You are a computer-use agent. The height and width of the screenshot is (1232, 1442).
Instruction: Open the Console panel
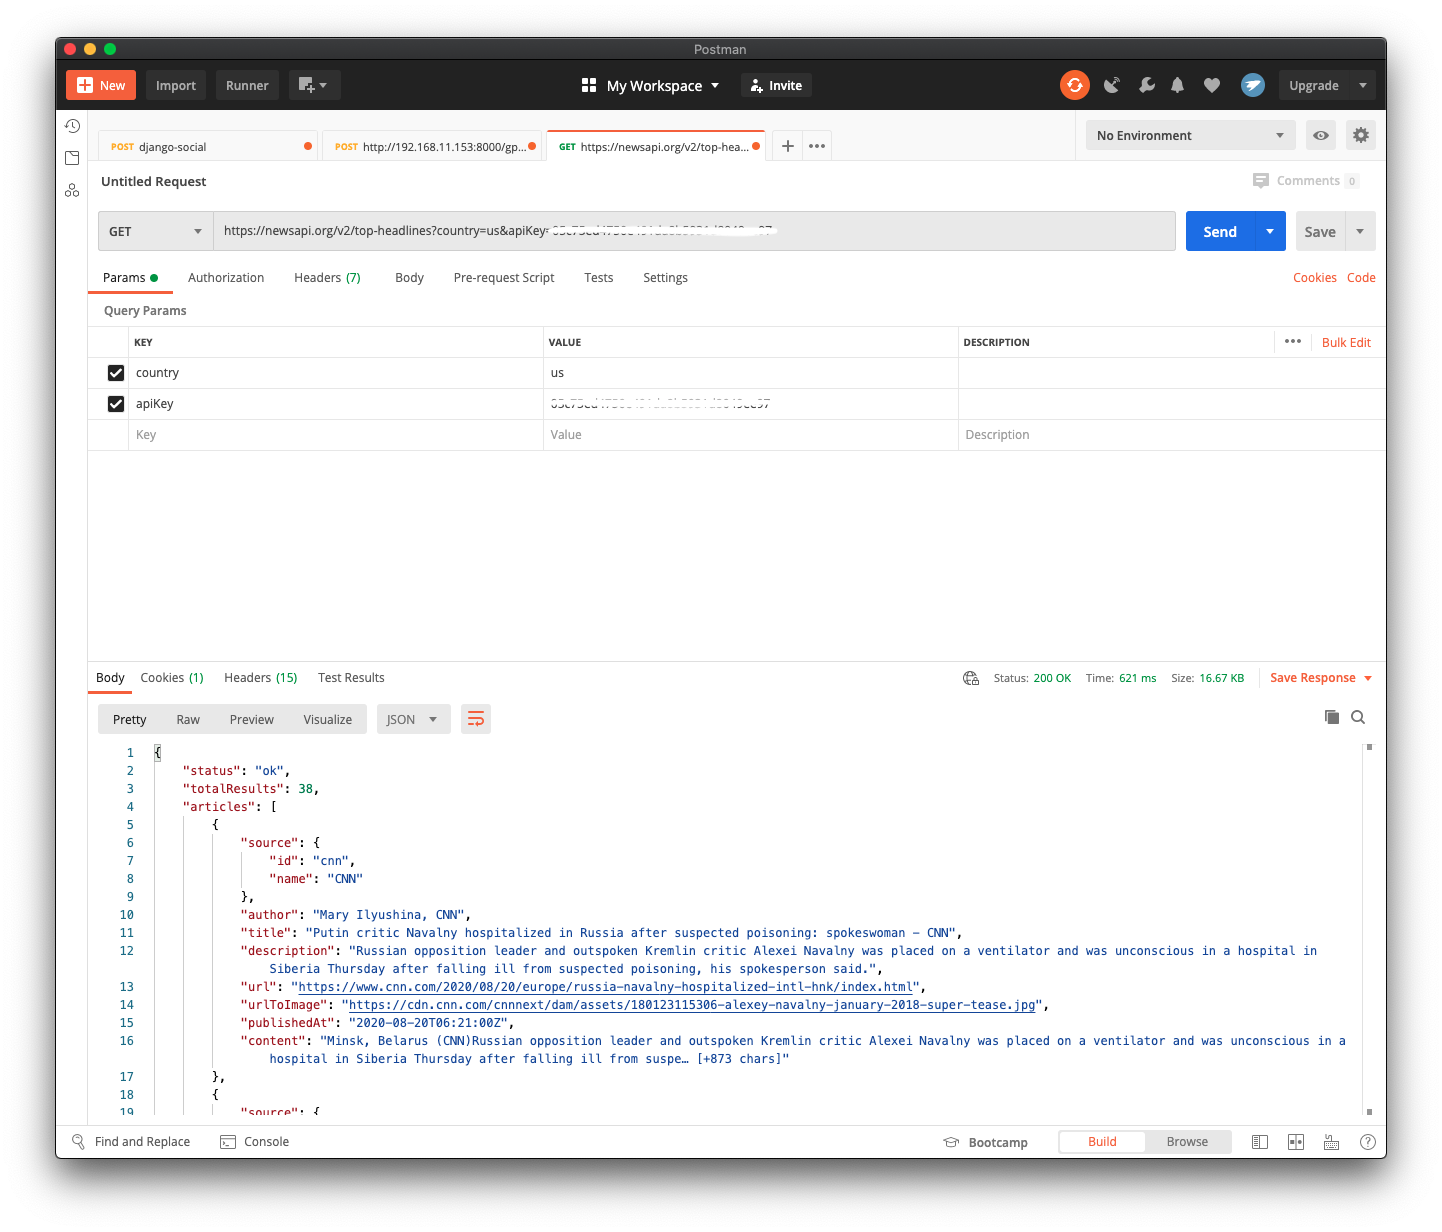point(255,1142)
